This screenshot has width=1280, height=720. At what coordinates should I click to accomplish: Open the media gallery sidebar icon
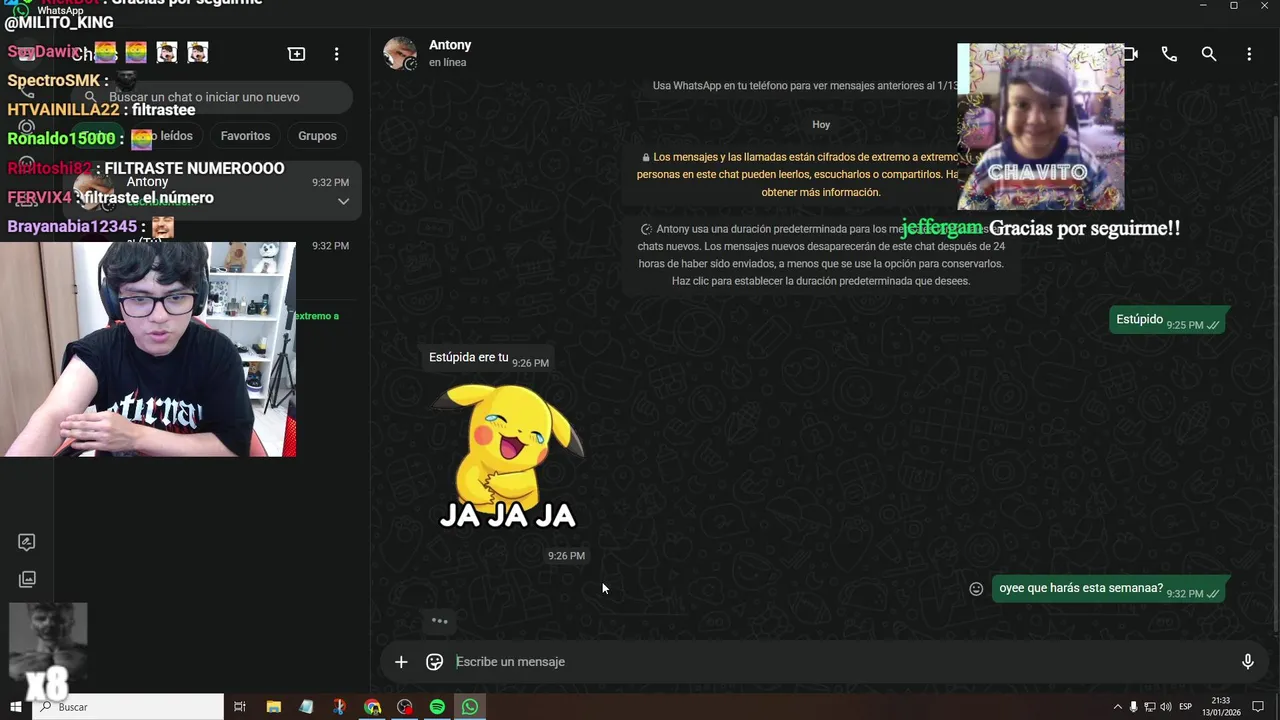click(27, 579)
